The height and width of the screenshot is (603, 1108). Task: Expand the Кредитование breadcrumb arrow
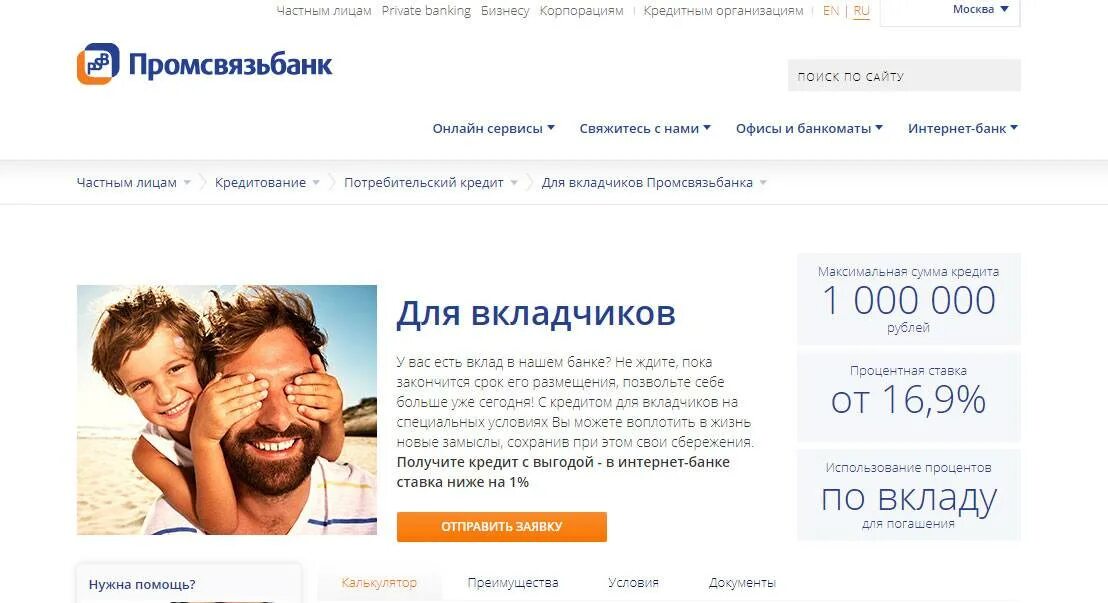(x=316, y=183)
